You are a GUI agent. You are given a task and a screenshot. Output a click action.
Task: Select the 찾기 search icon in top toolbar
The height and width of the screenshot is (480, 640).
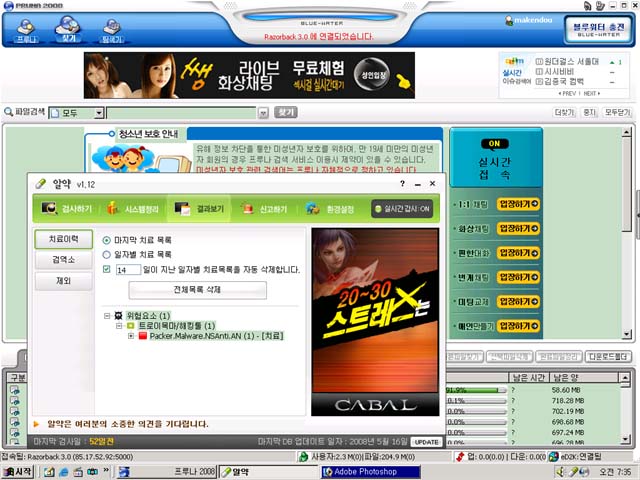[68, 29]
